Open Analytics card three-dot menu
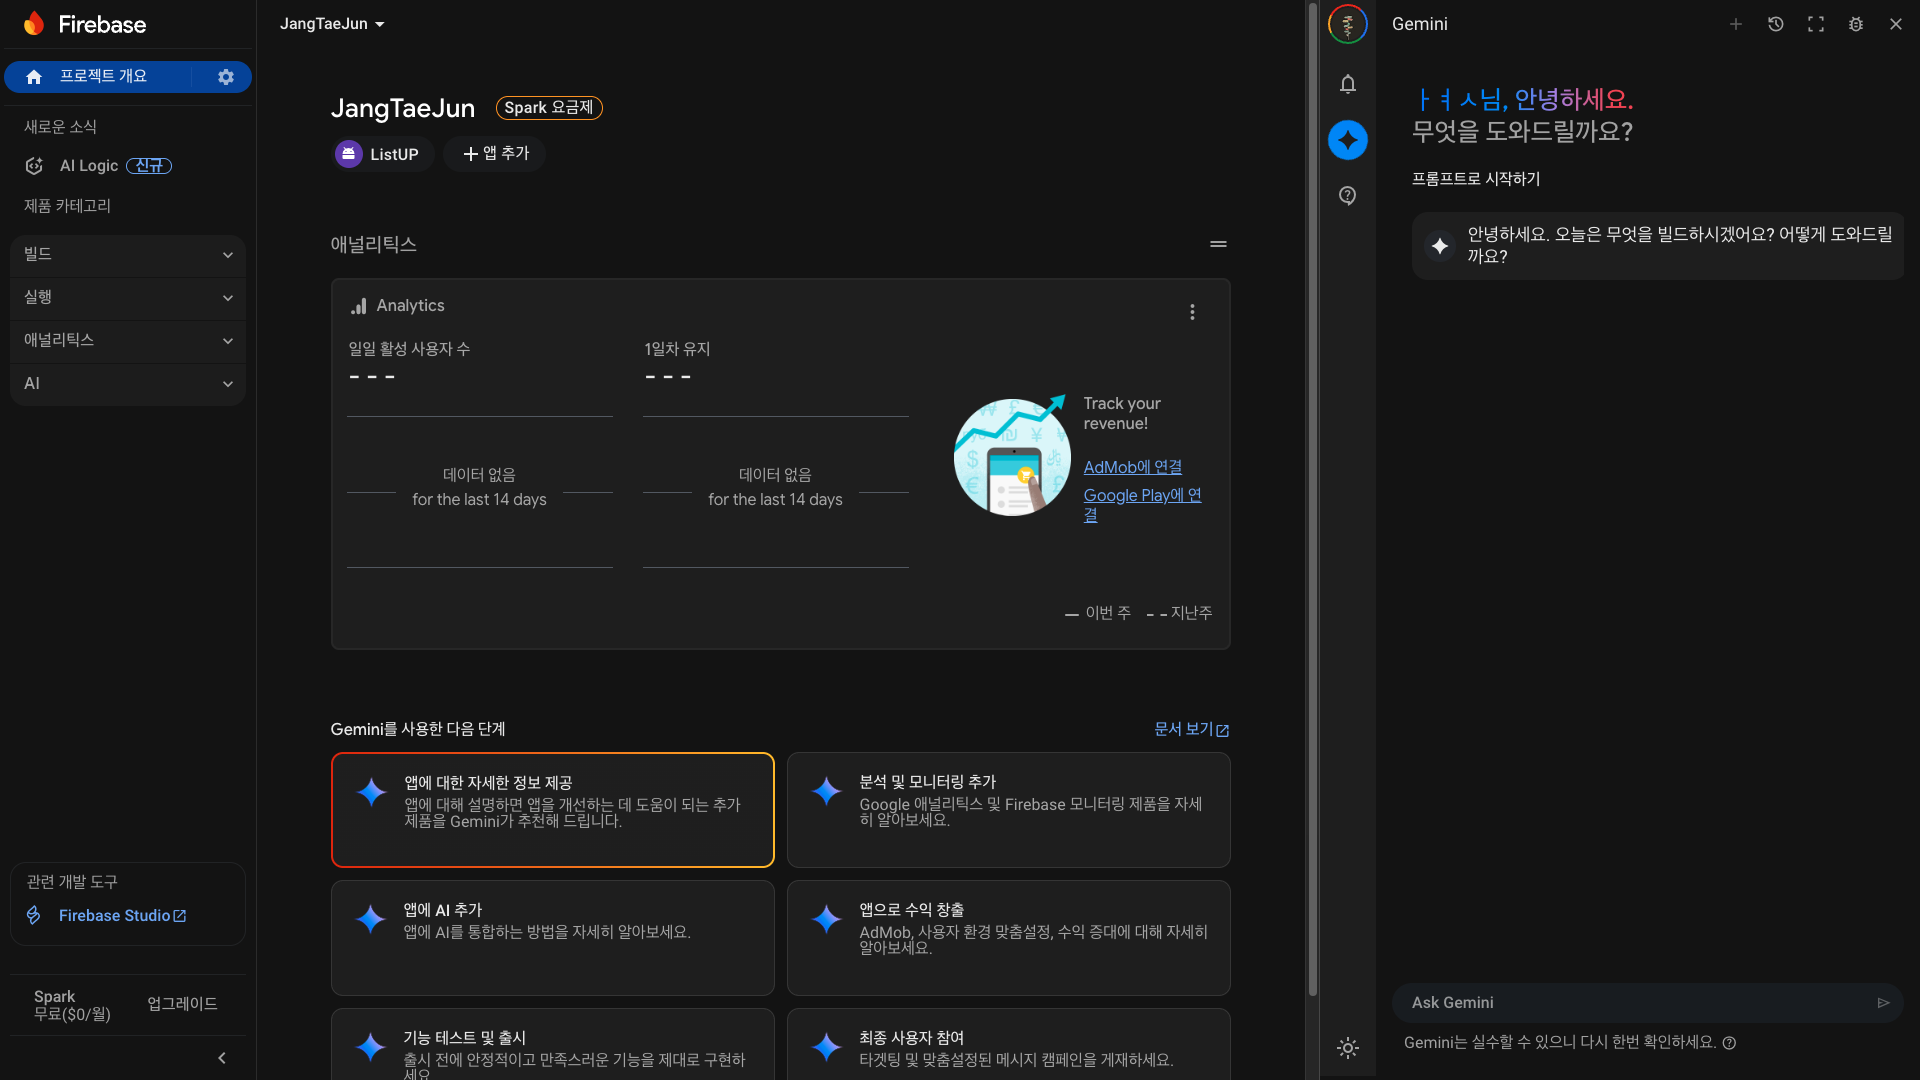Image resolution: width=1920 pixels, height=1080 pixels. click(1192, 312)
